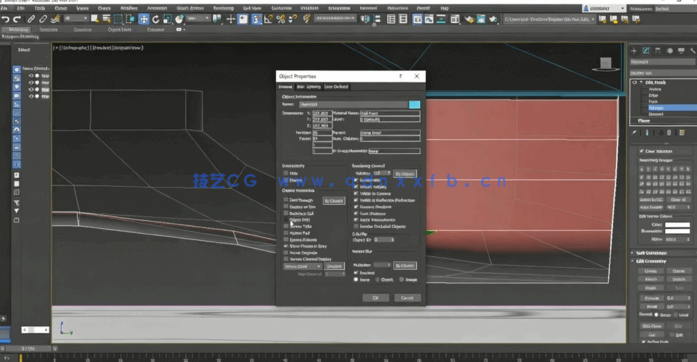Activate the Unlink Selection tool
Screen dimensions: 697x362
pyautogui.click(x=43, y=19)
